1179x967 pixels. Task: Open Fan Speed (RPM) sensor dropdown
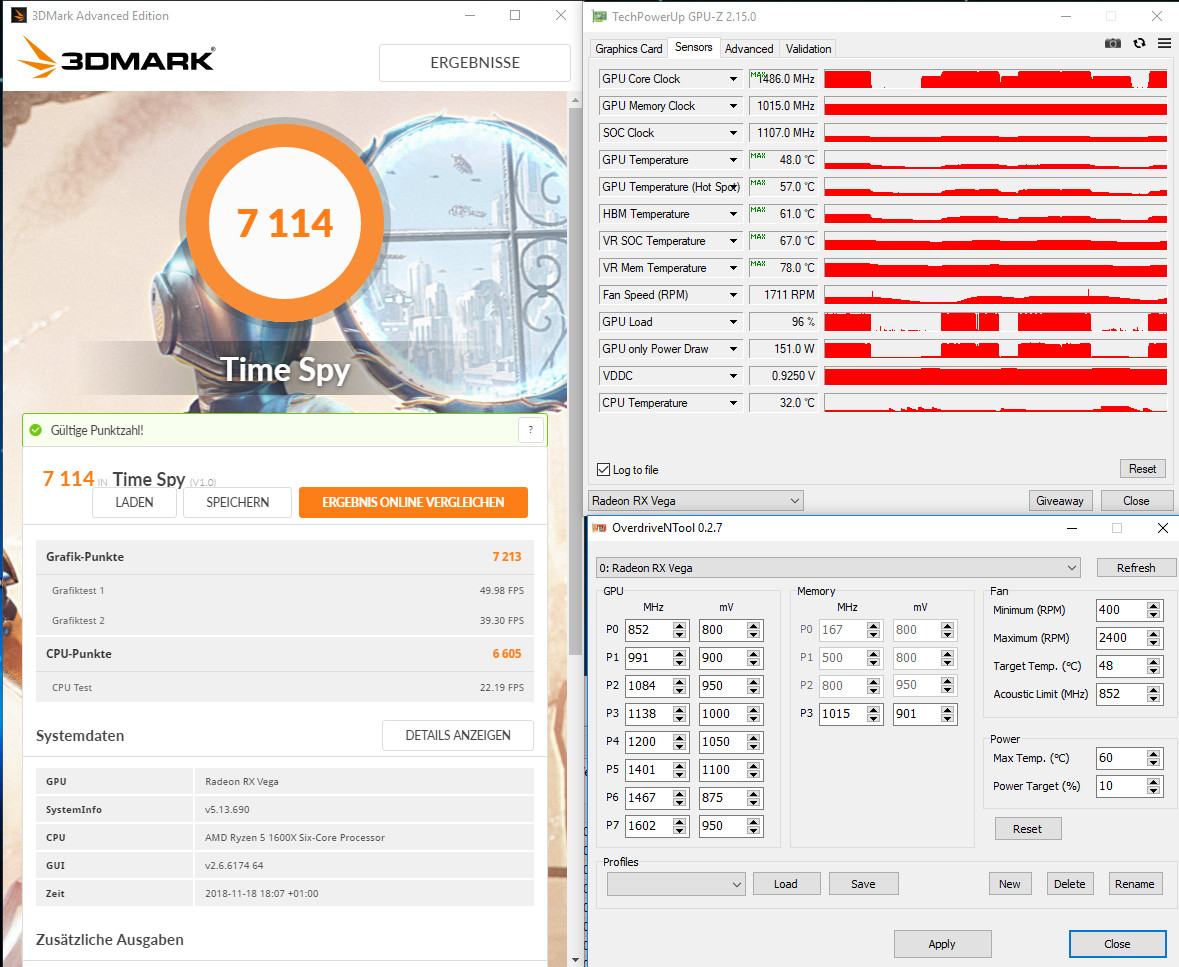[733, 295]
